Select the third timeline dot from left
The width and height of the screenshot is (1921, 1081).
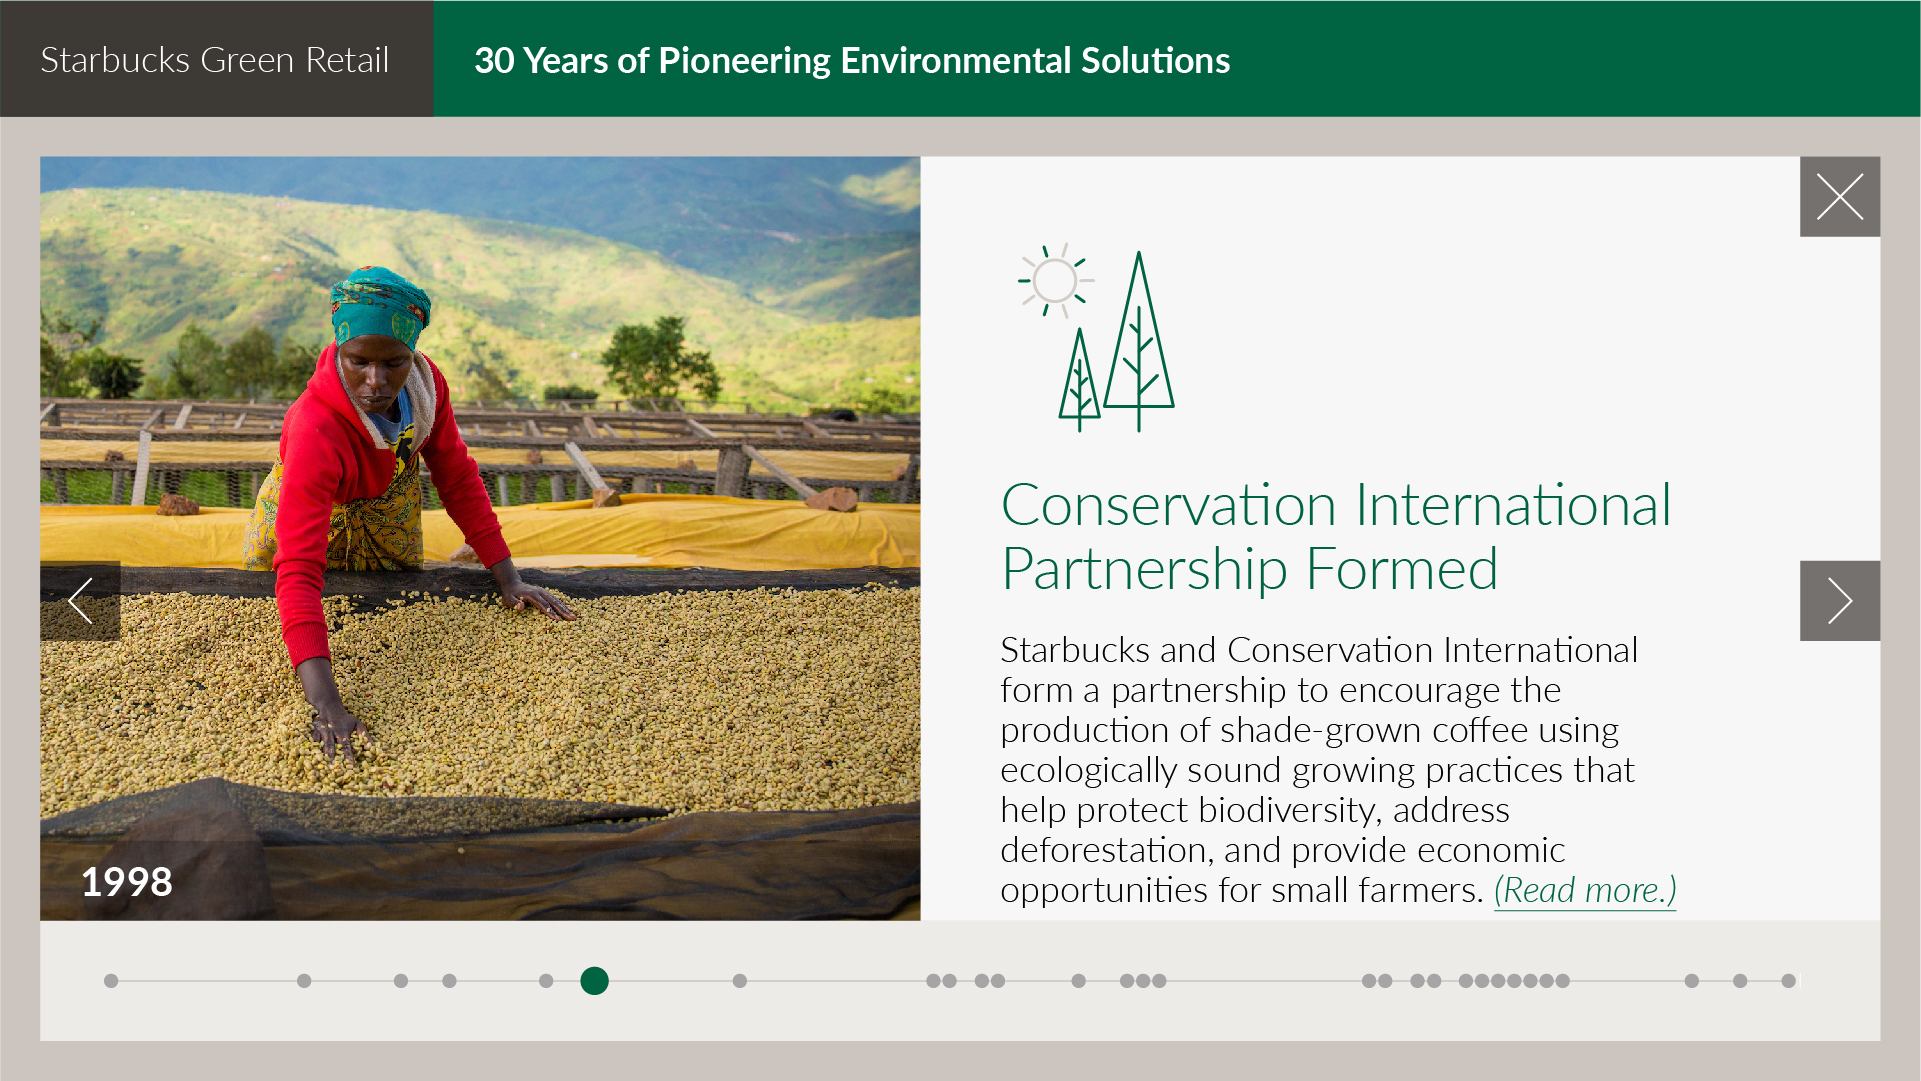[x=401, y=981]
